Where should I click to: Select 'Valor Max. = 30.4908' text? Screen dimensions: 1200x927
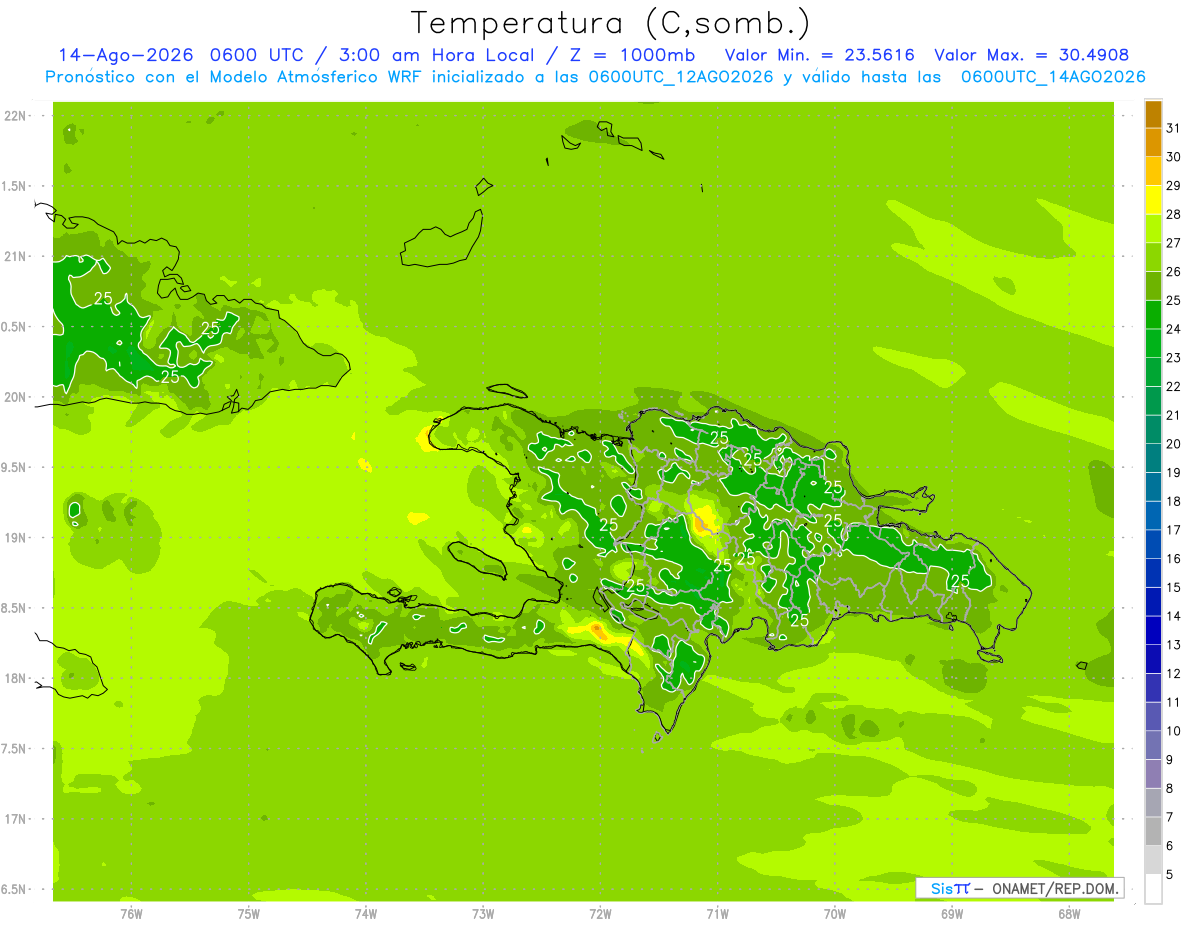(1031, 55)
